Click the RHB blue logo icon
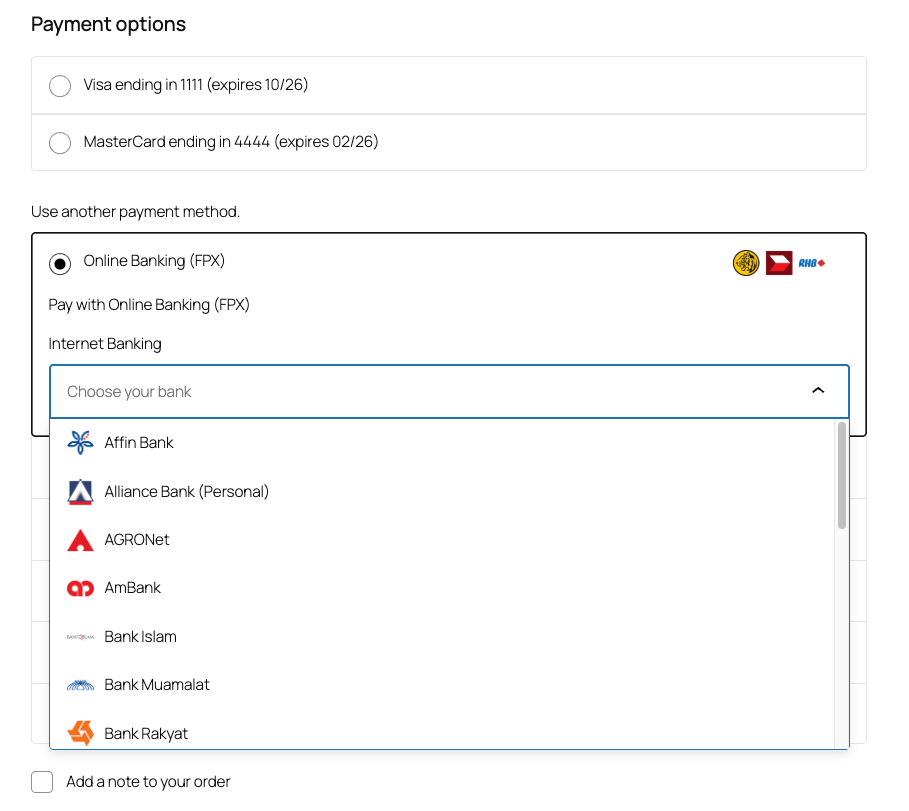Image resolution: width=909 pixels, height=811 pixels. 811,263
